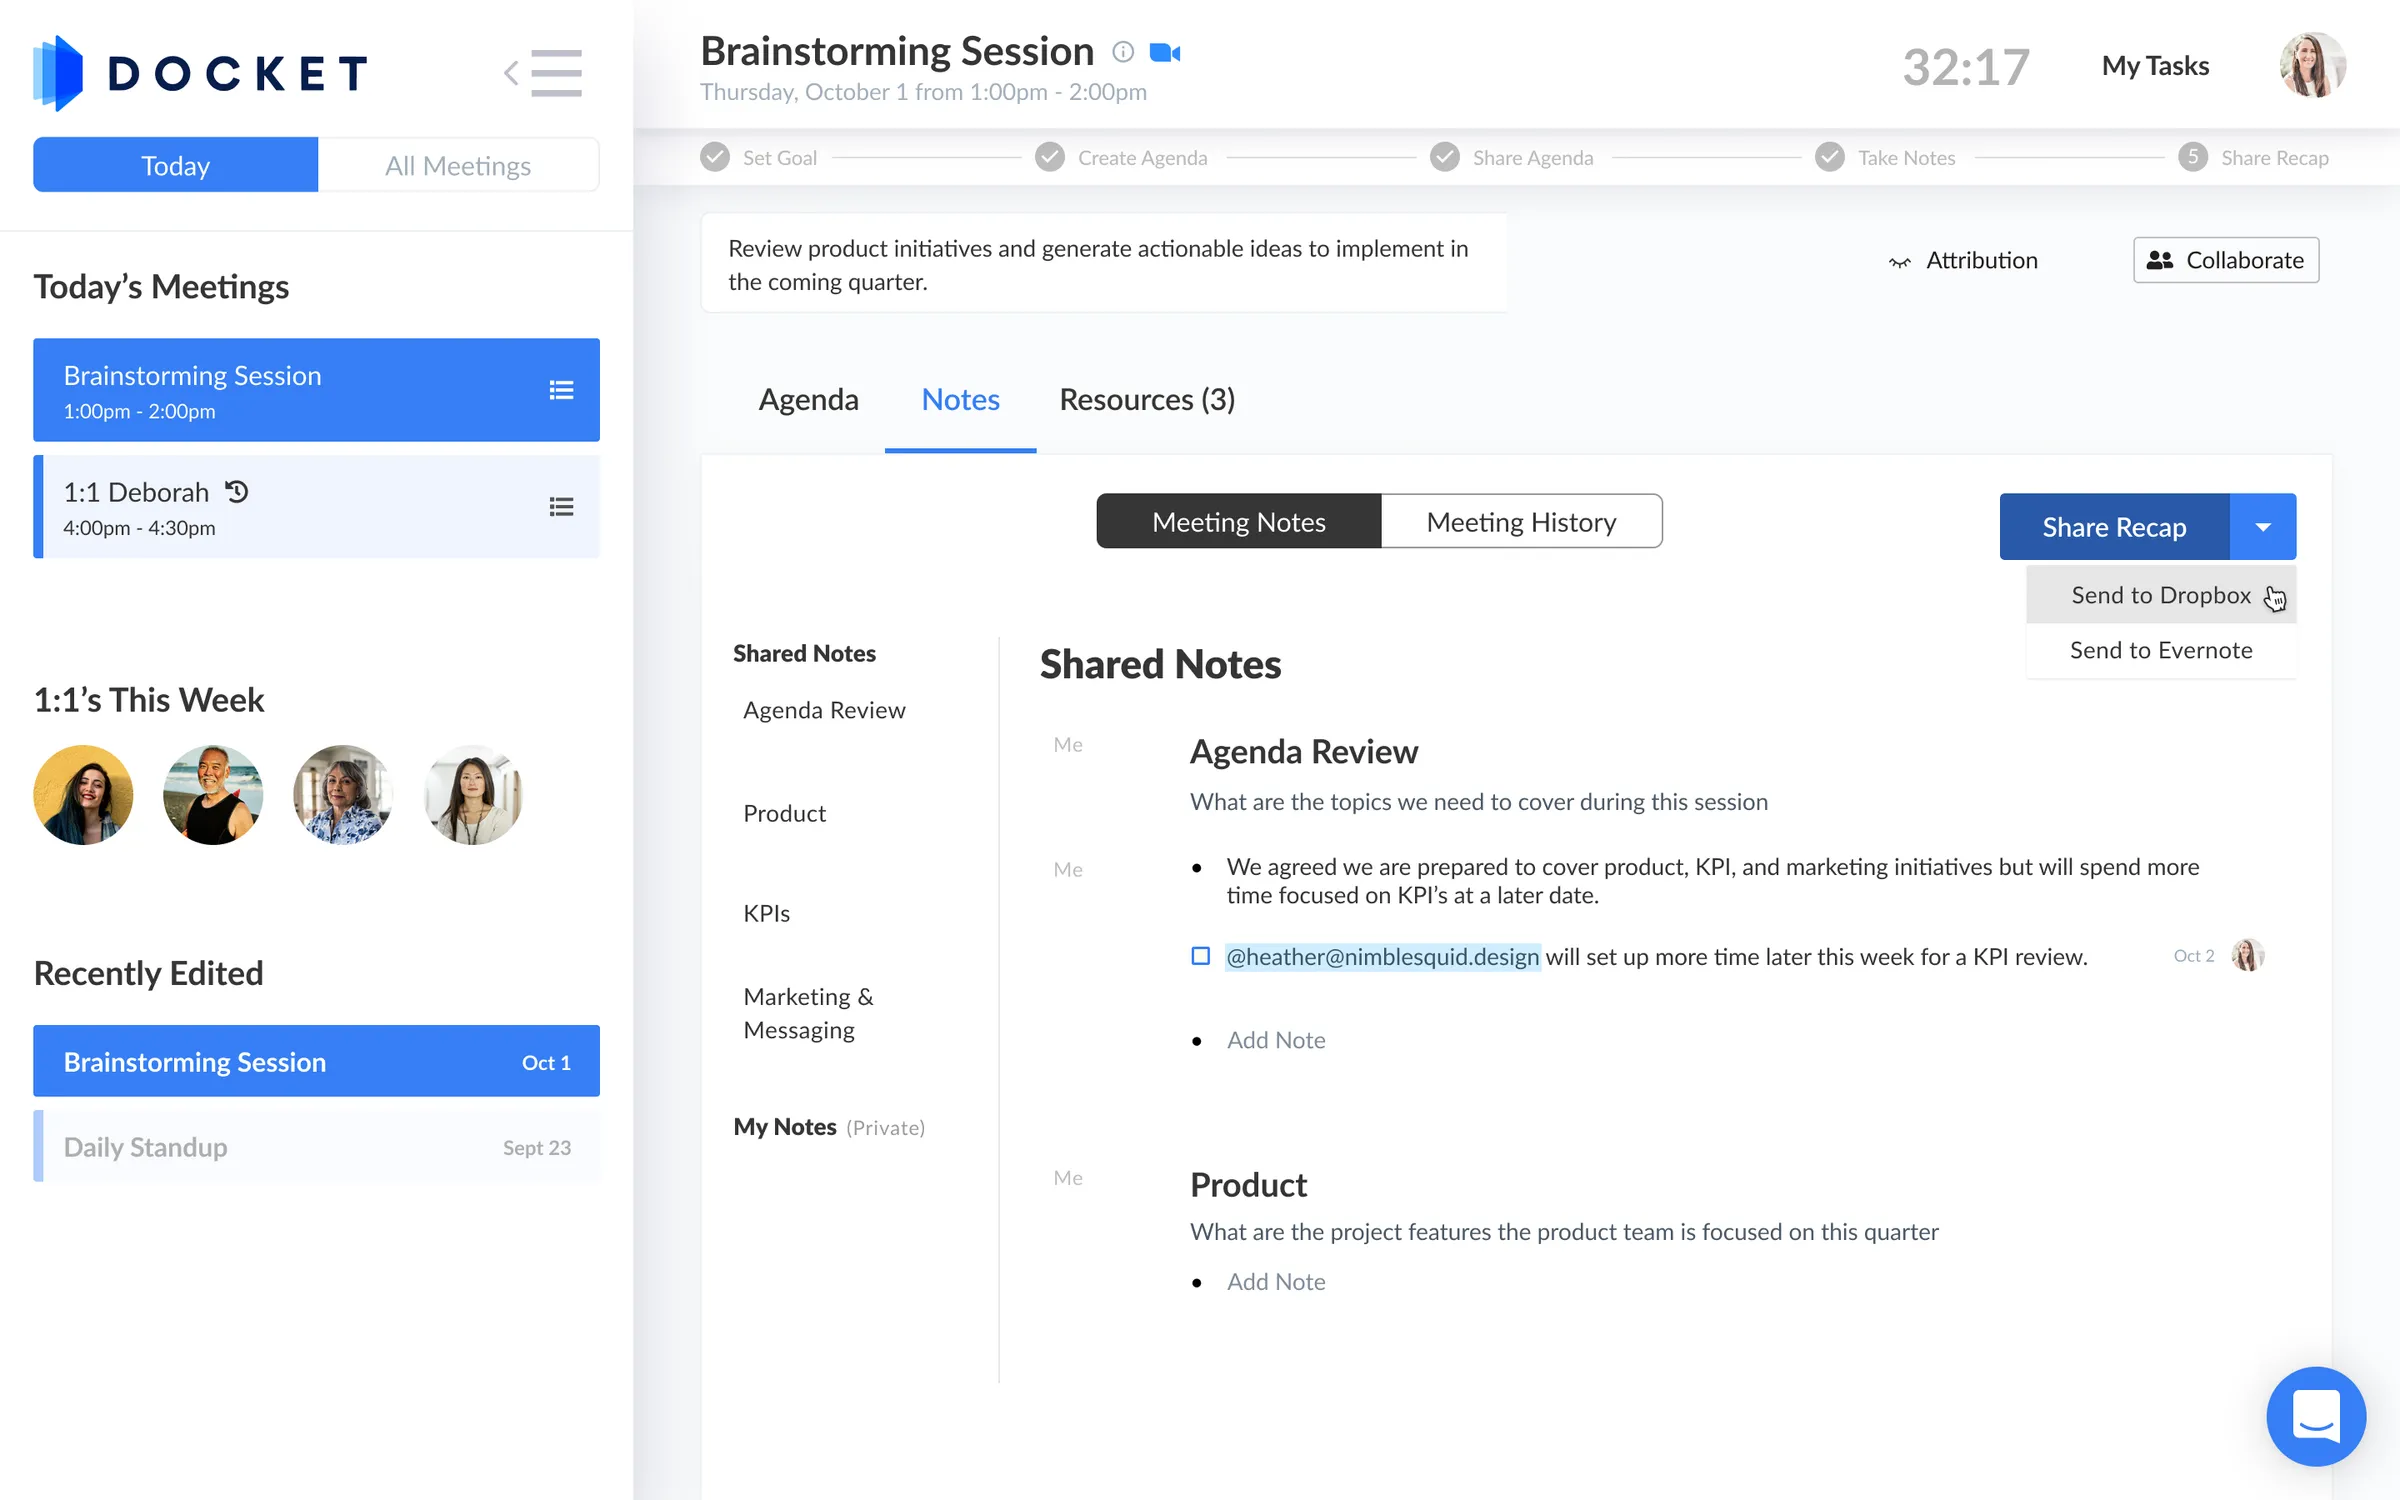Click the Docket logo
The height and width of the screenshot is (1500, 2400).
coord(198,71)
